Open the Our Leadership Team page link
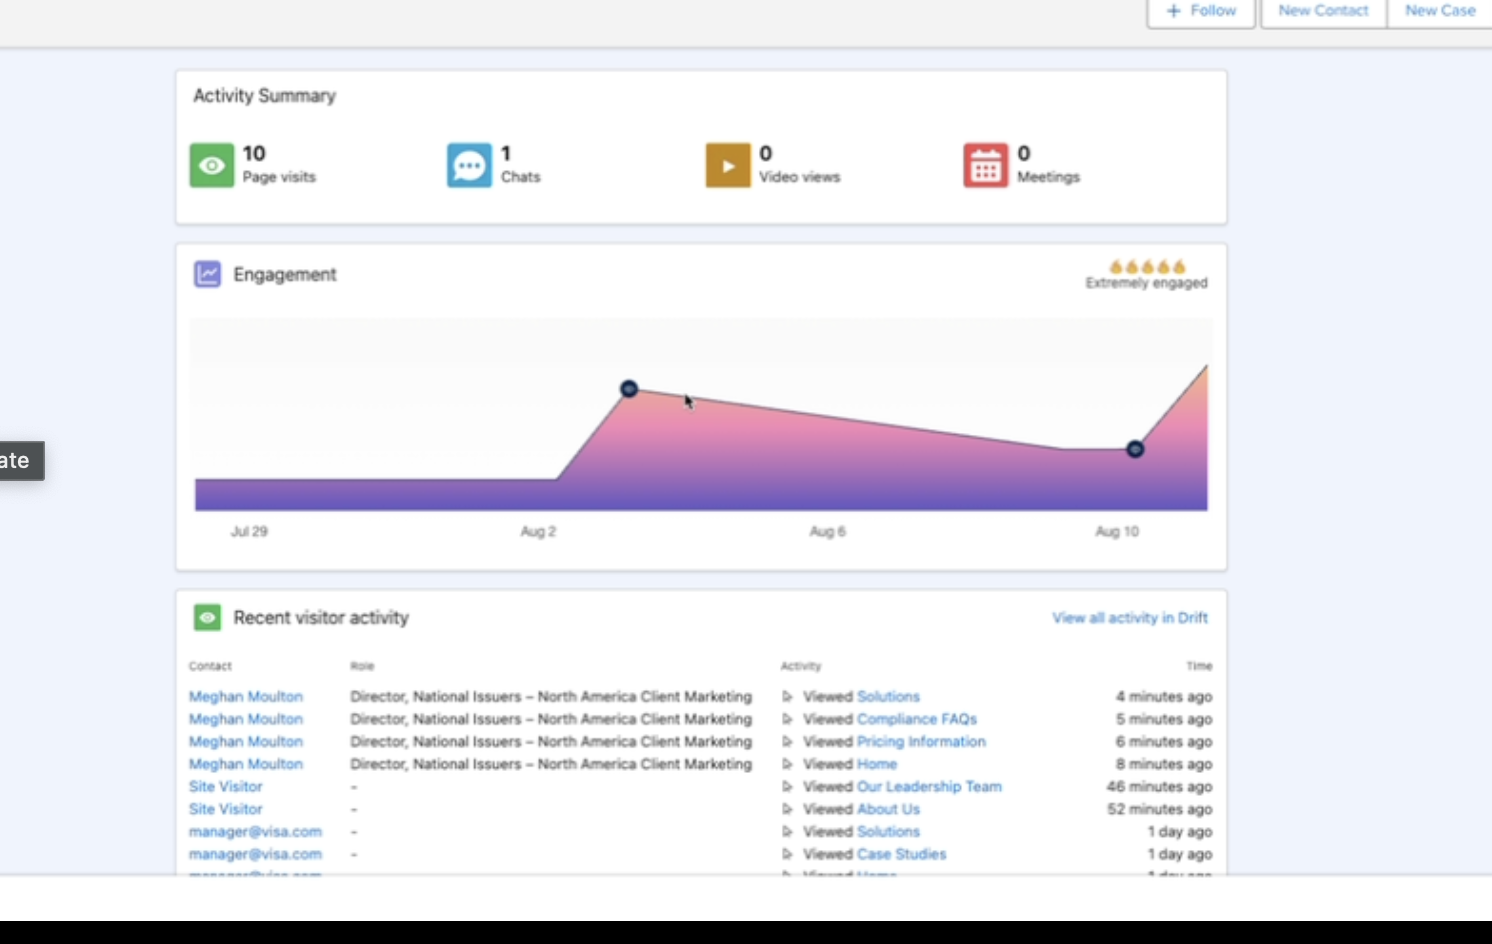The height and width of the screenshot is (944, 1492). pos(929,786)
